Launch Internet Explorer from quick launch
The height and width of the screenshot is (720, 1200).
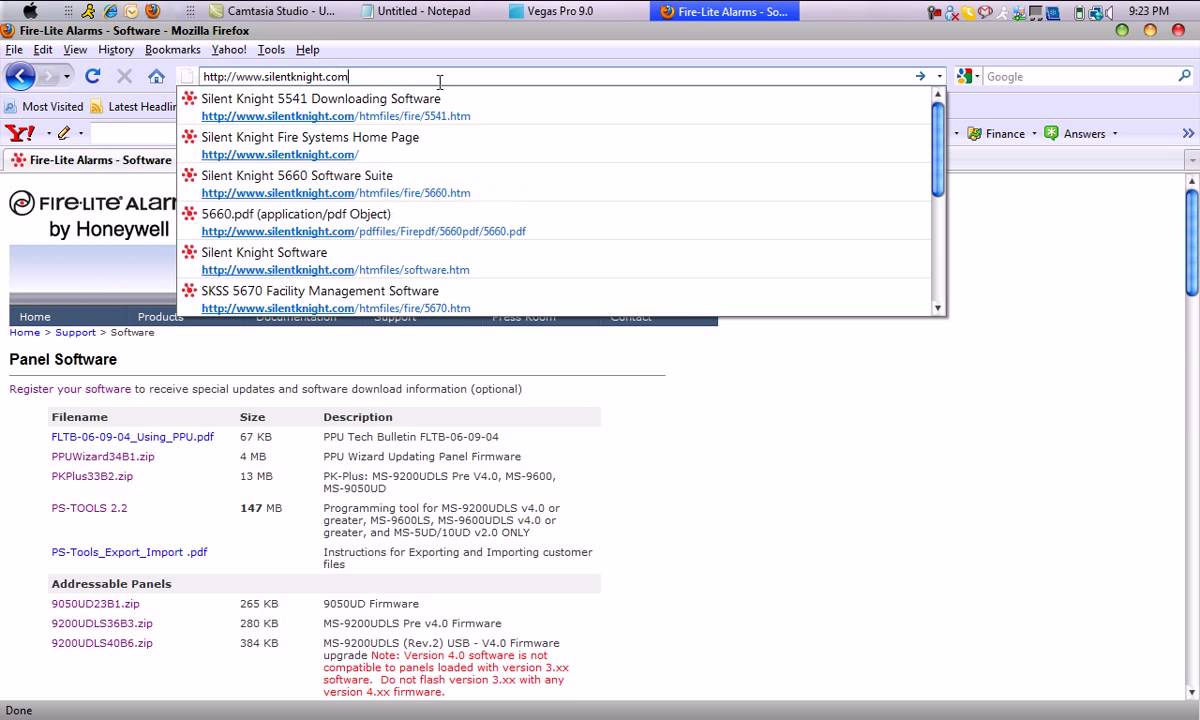[111, 11]
